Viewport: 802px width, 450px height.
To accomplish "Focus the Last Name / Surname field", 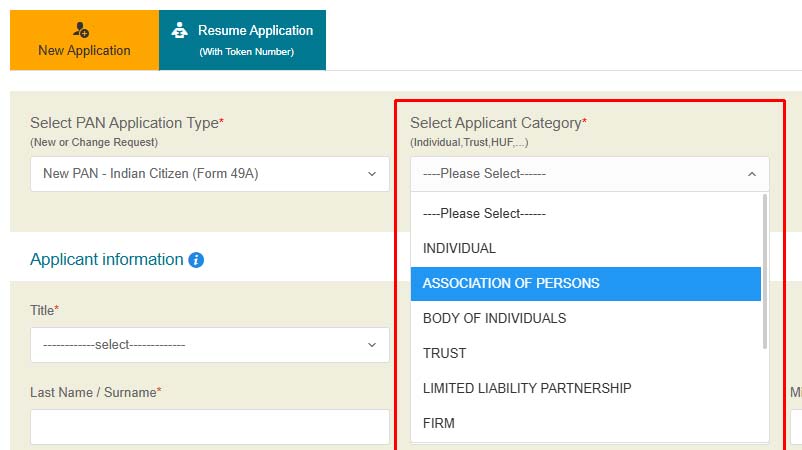I will pyautogui.click(x=209, y=427).
